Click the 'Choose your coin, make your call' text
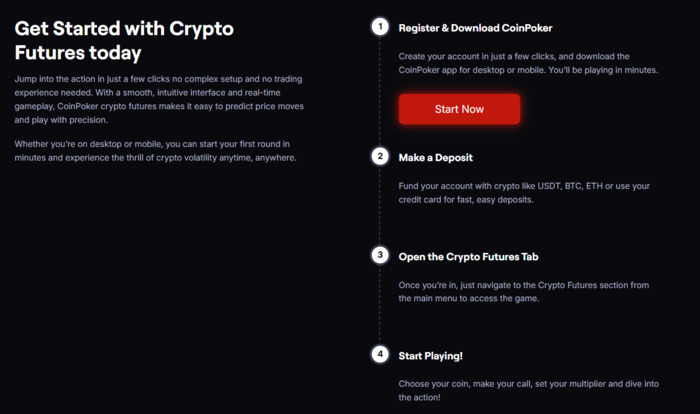 [x=529, y=390]
